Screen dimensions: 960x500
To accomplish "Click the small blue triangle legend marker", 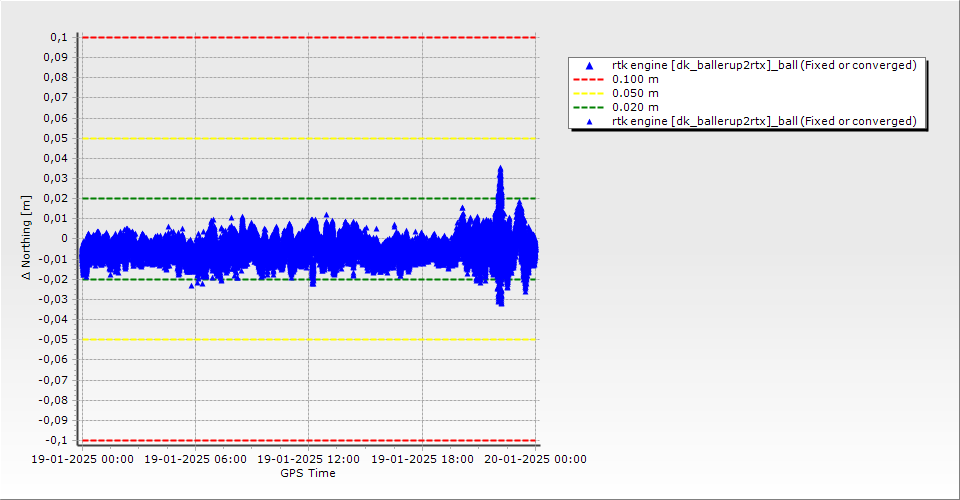I will tap(590, 122).
